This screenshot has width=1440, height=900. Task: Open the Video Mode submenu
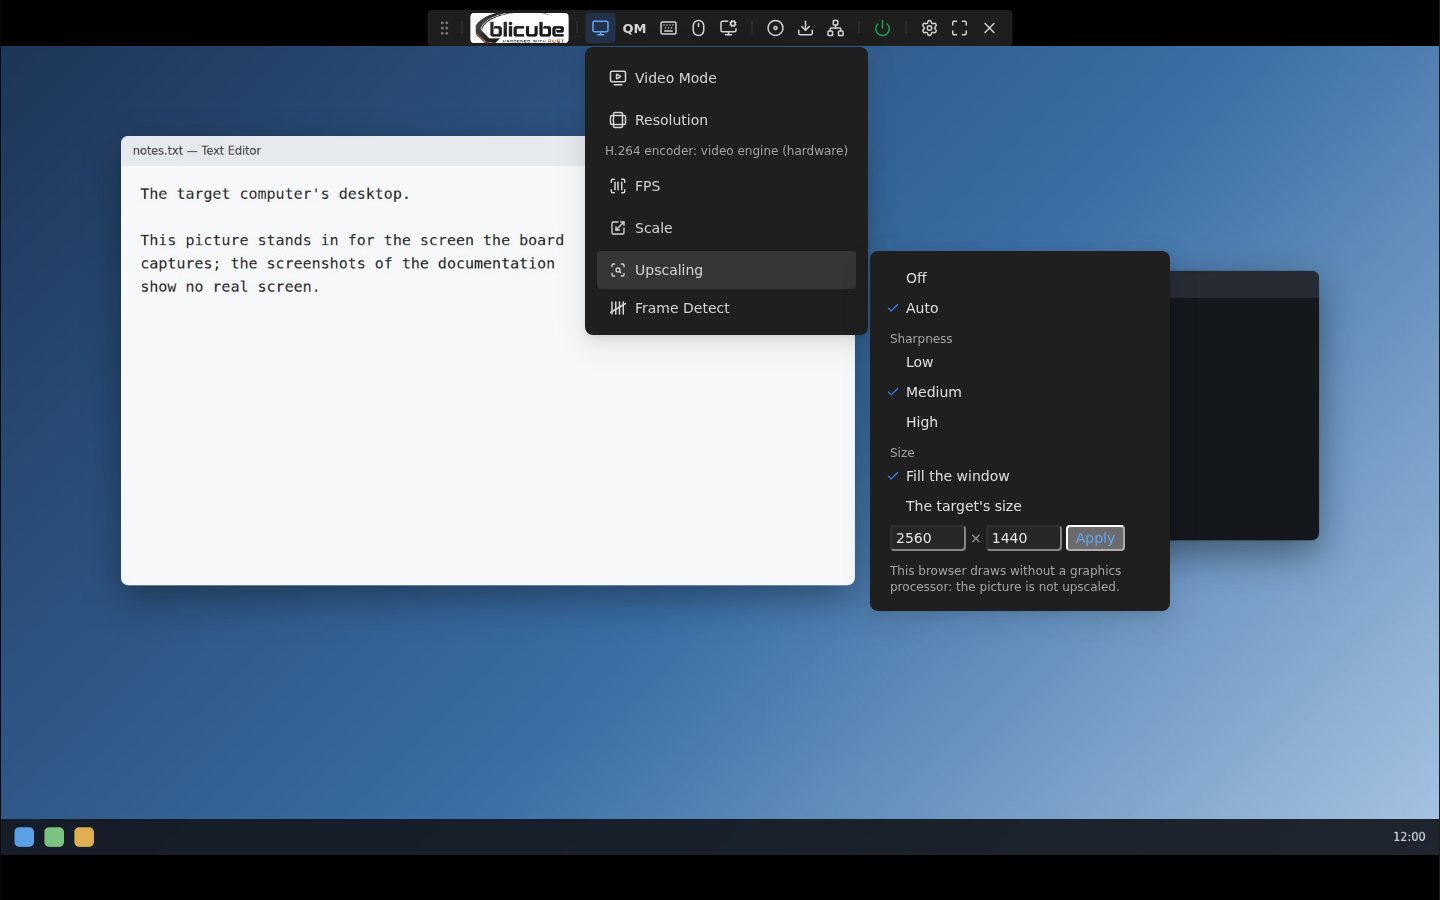(x=726, y=78)
